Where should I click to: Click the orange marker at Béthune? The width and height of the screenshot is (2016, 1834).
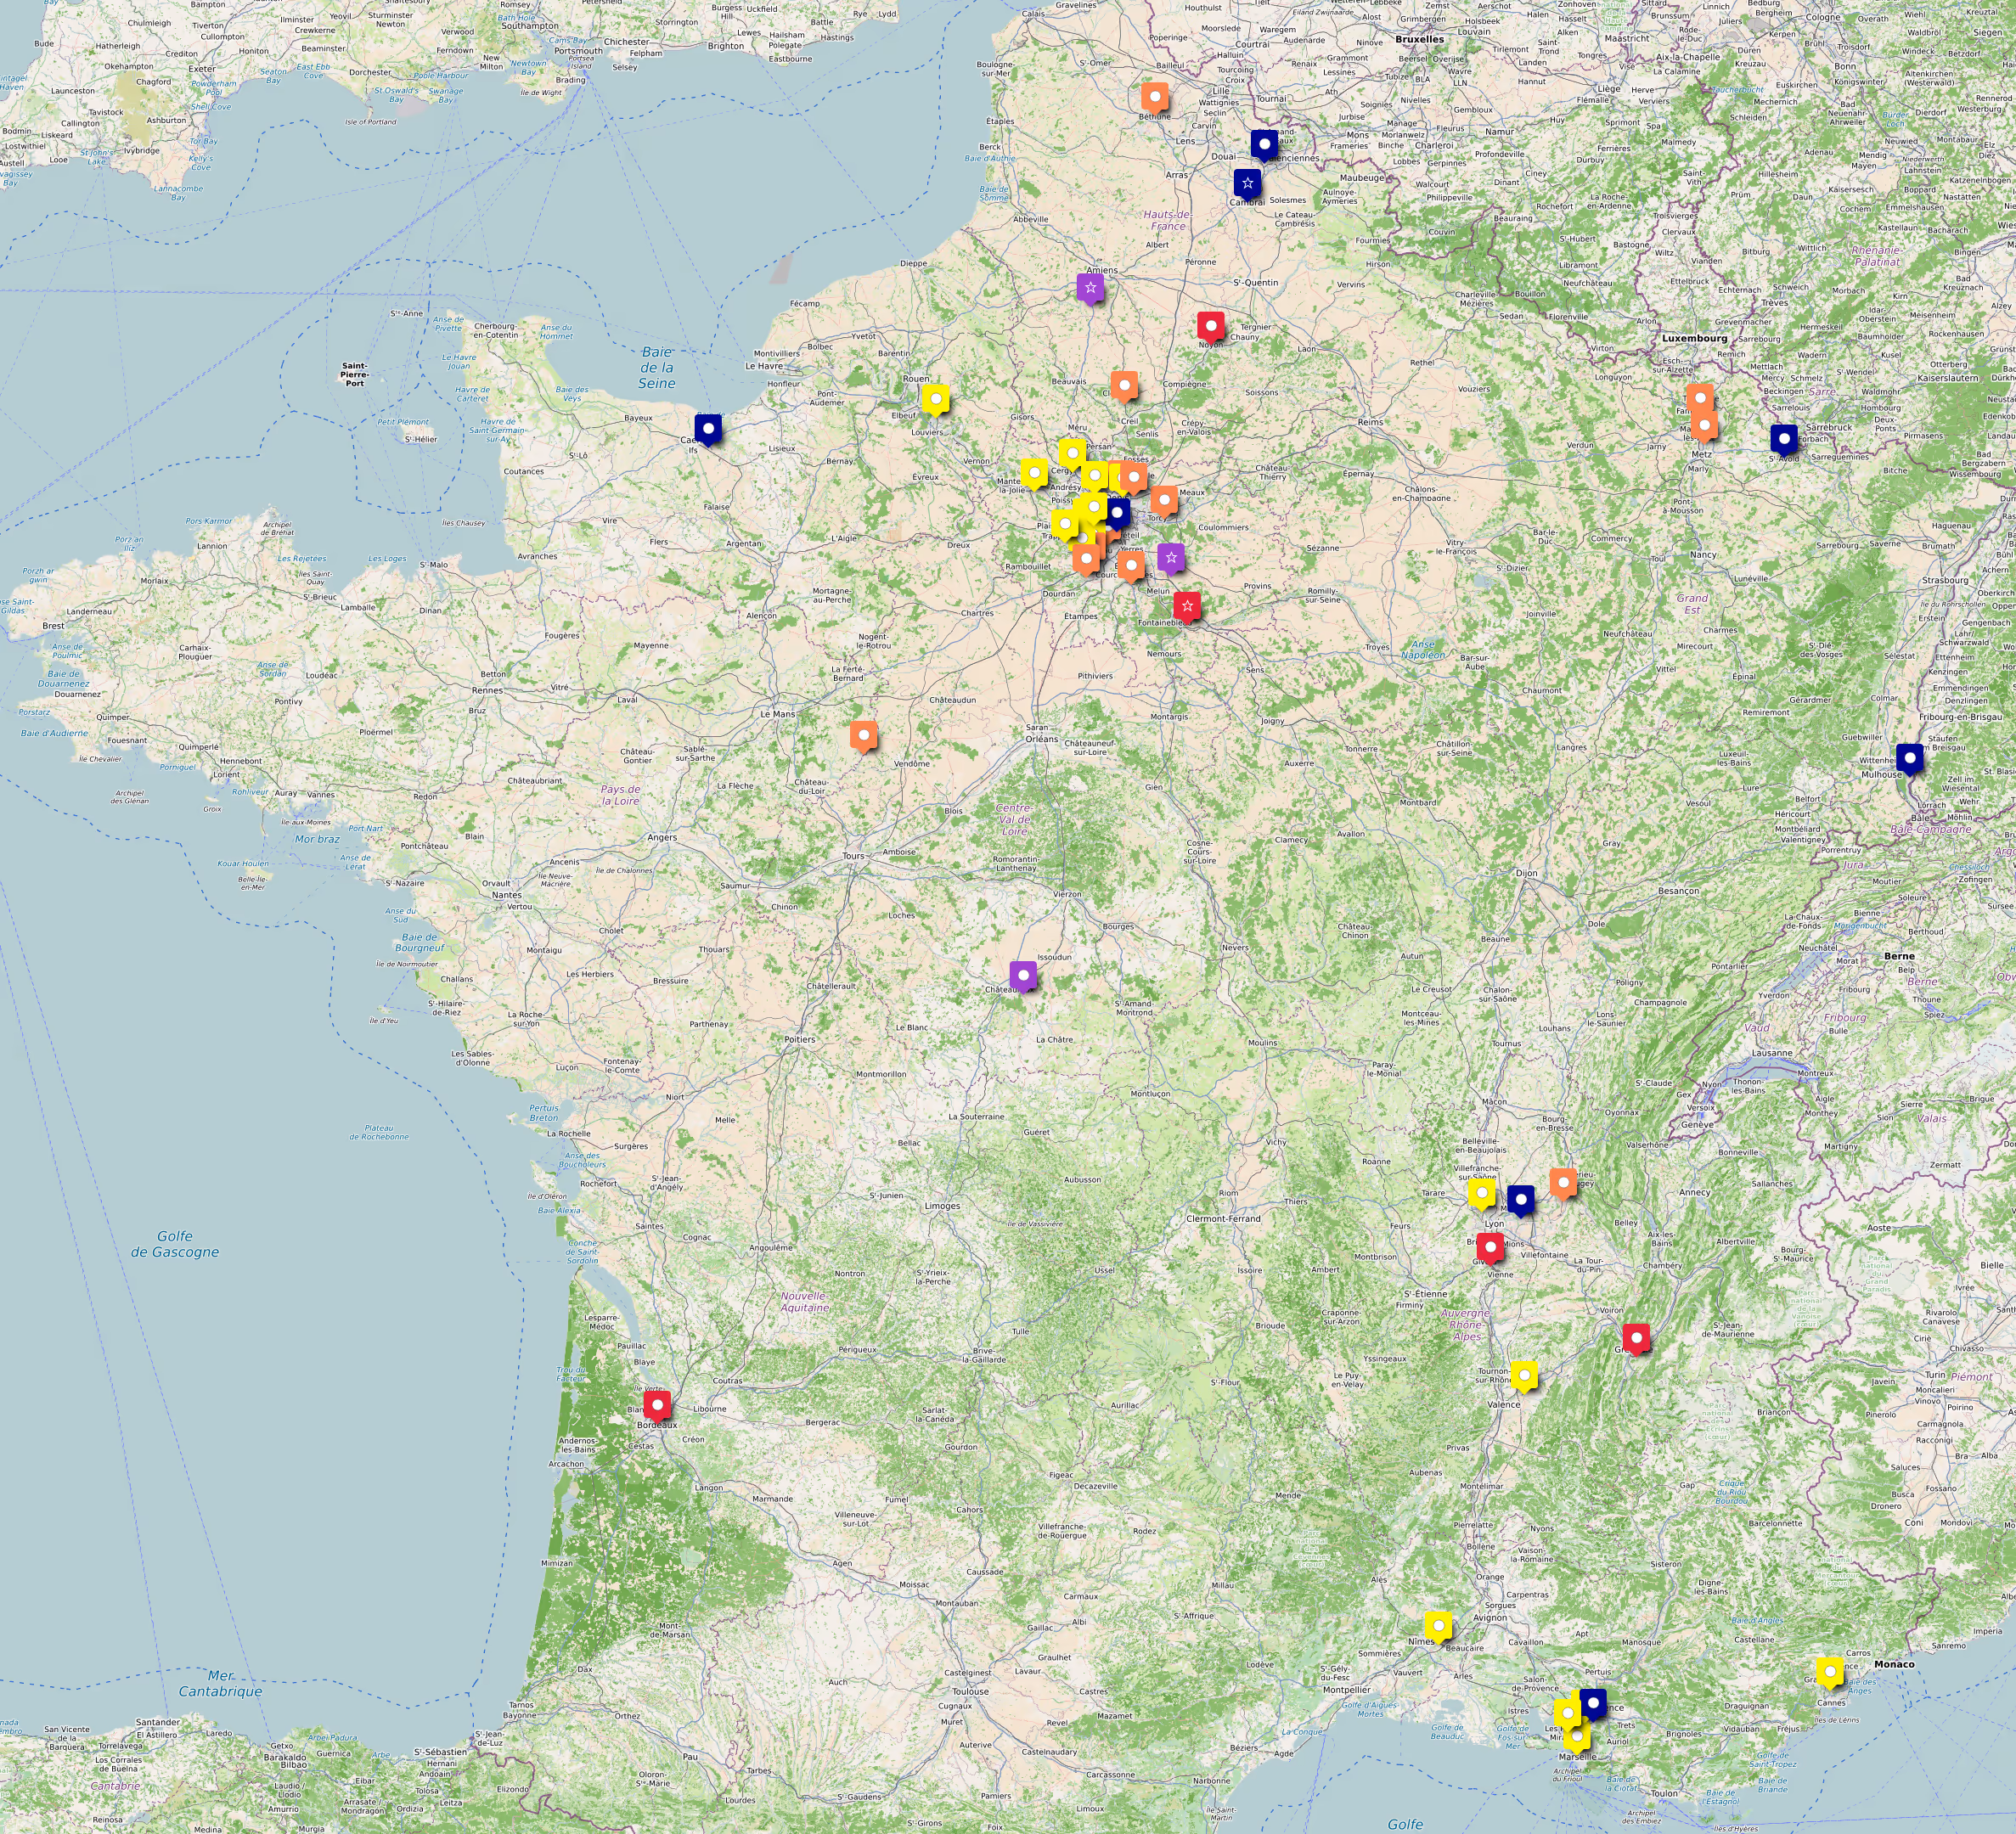(x=1154, y=97)
